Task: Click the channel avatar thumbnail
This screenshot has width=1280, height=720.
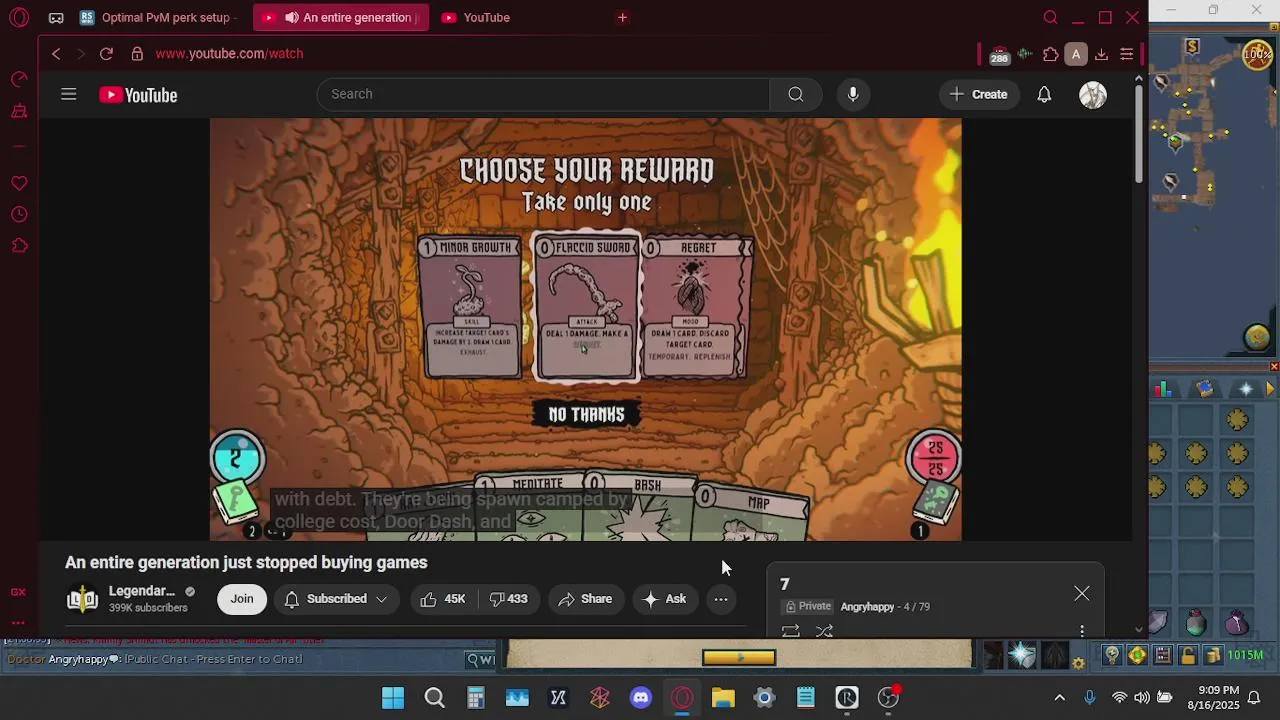Action: [x=82, y=599]
